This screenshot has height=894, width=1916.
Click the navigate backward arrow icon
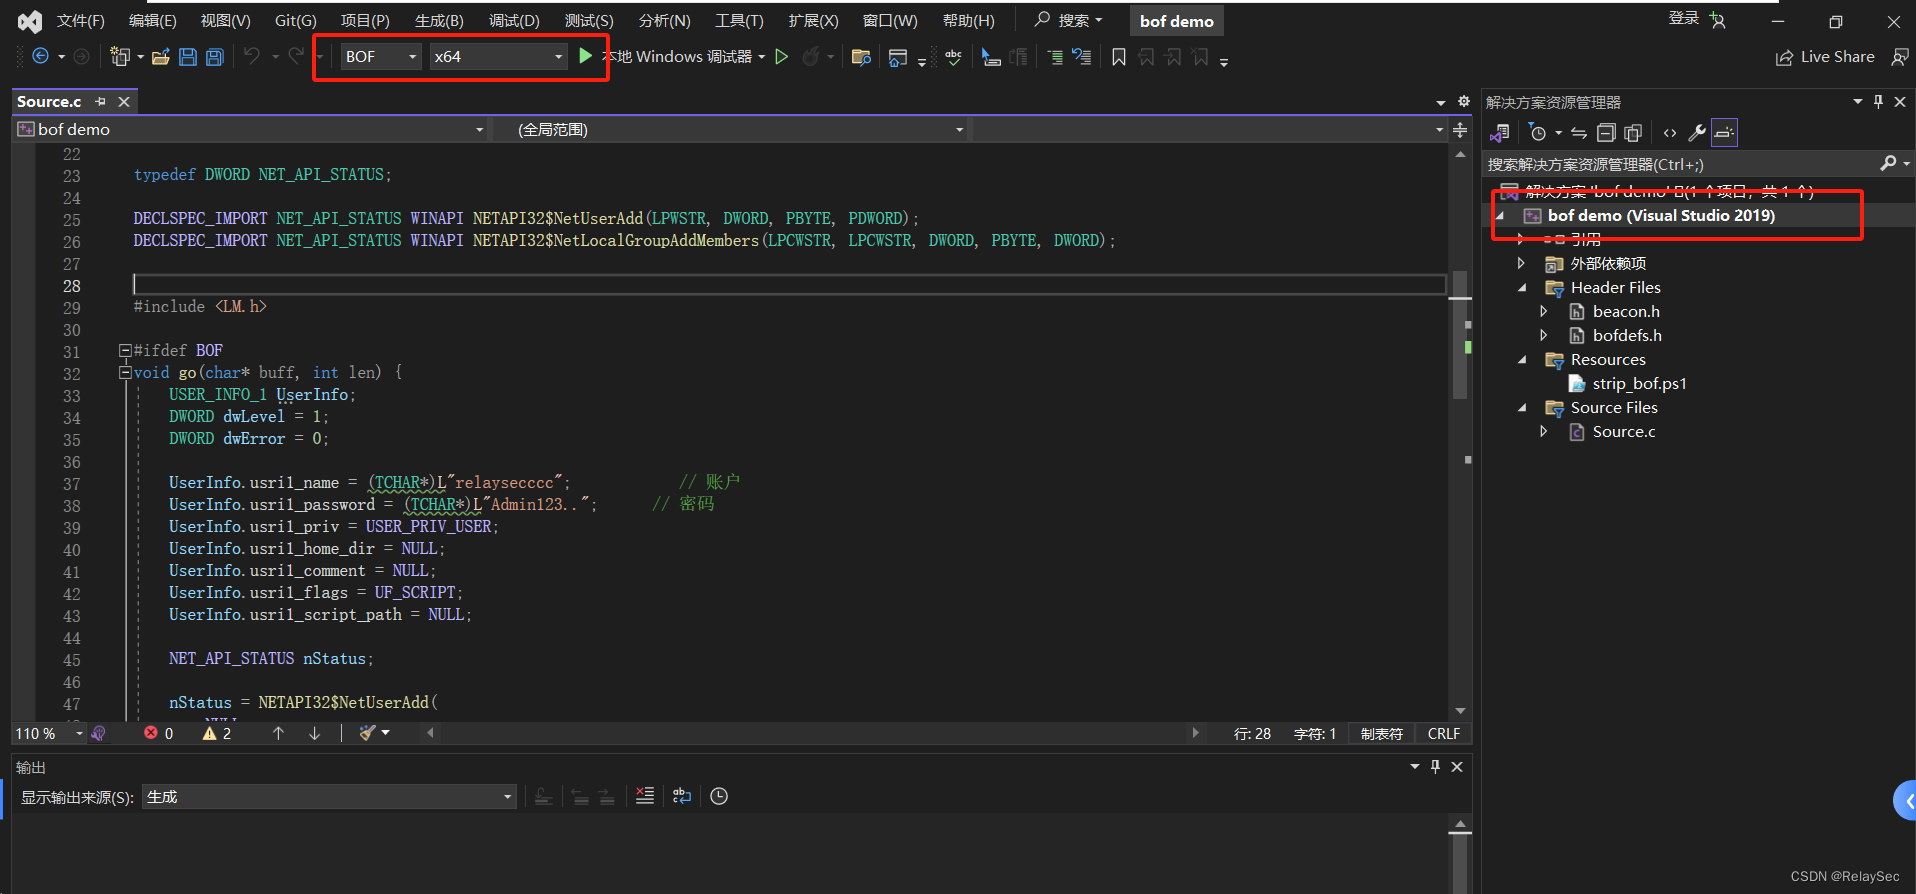(40, 57)
